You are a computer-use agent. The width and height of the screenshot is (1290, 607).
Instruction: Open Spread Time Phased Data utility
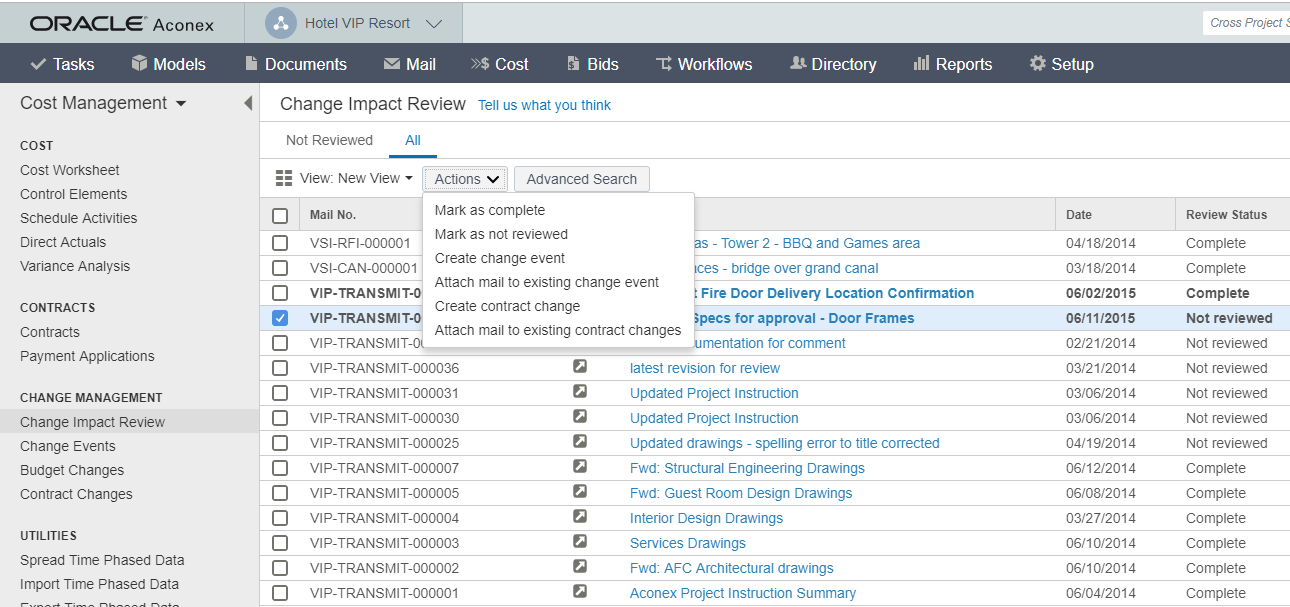coord(102,560)
